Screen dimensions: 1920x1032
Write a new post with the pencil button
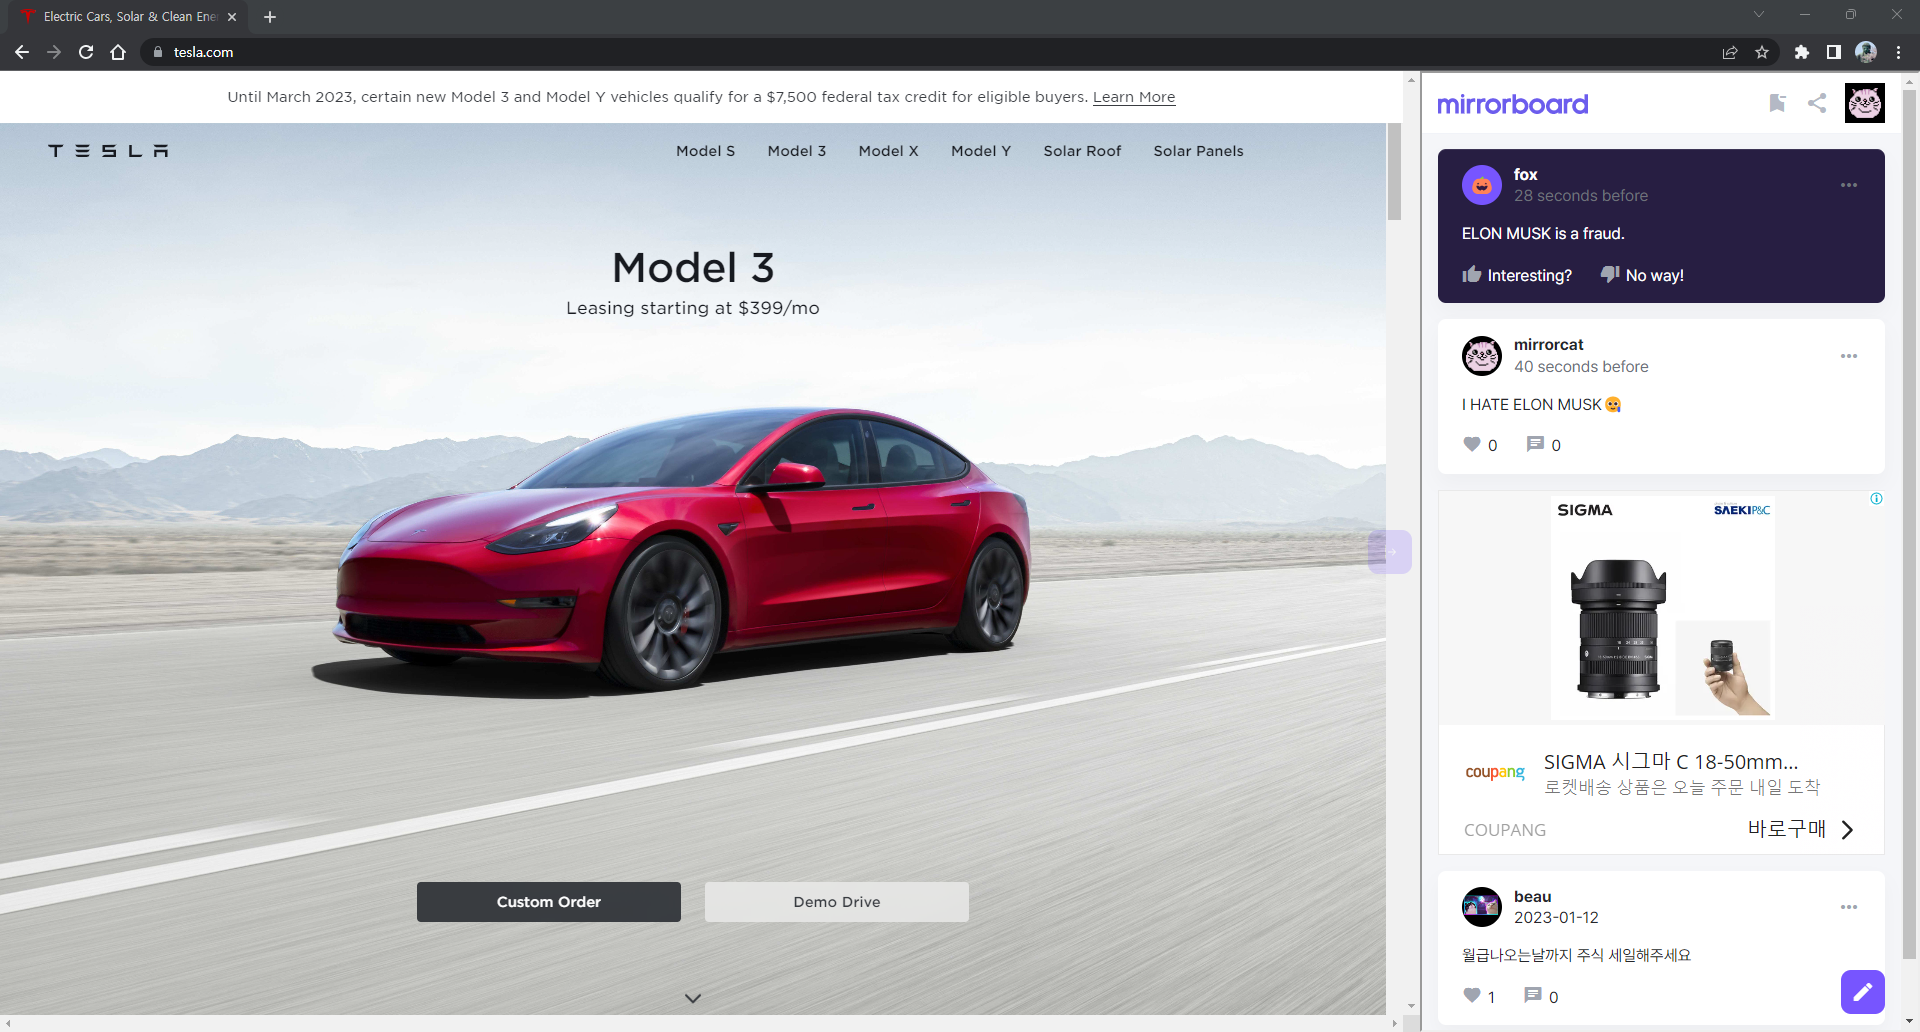pyautogui.click(x=1863, y=992)
